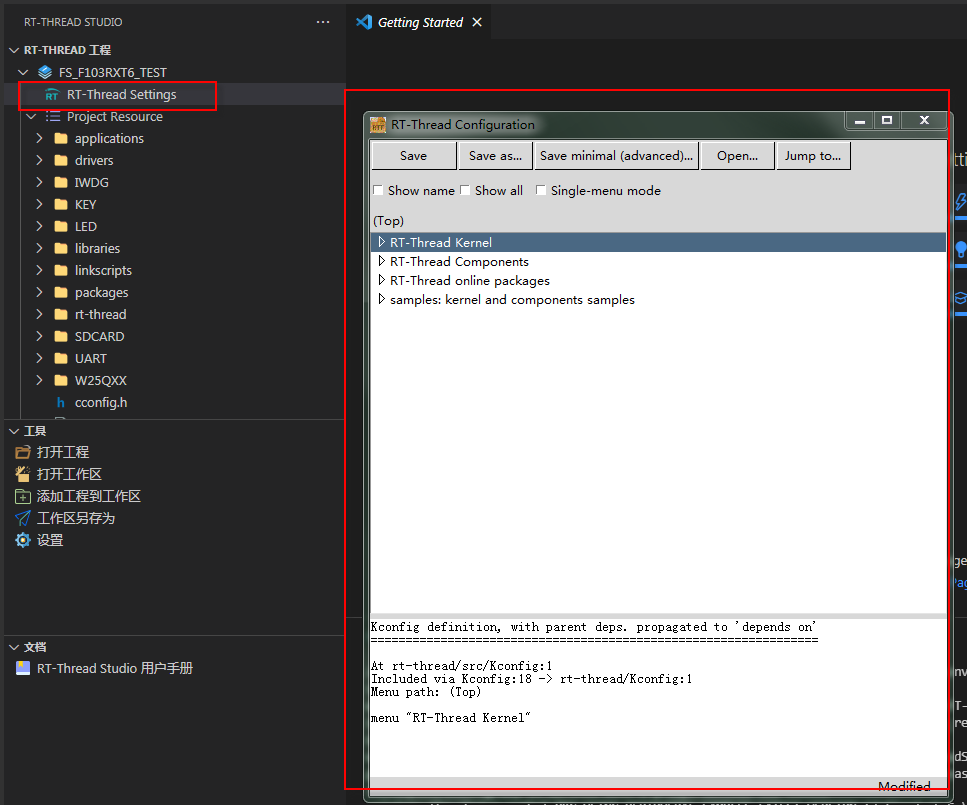Click the UART folder icon
Screen dimensions: 967x805
coord(61,358)
